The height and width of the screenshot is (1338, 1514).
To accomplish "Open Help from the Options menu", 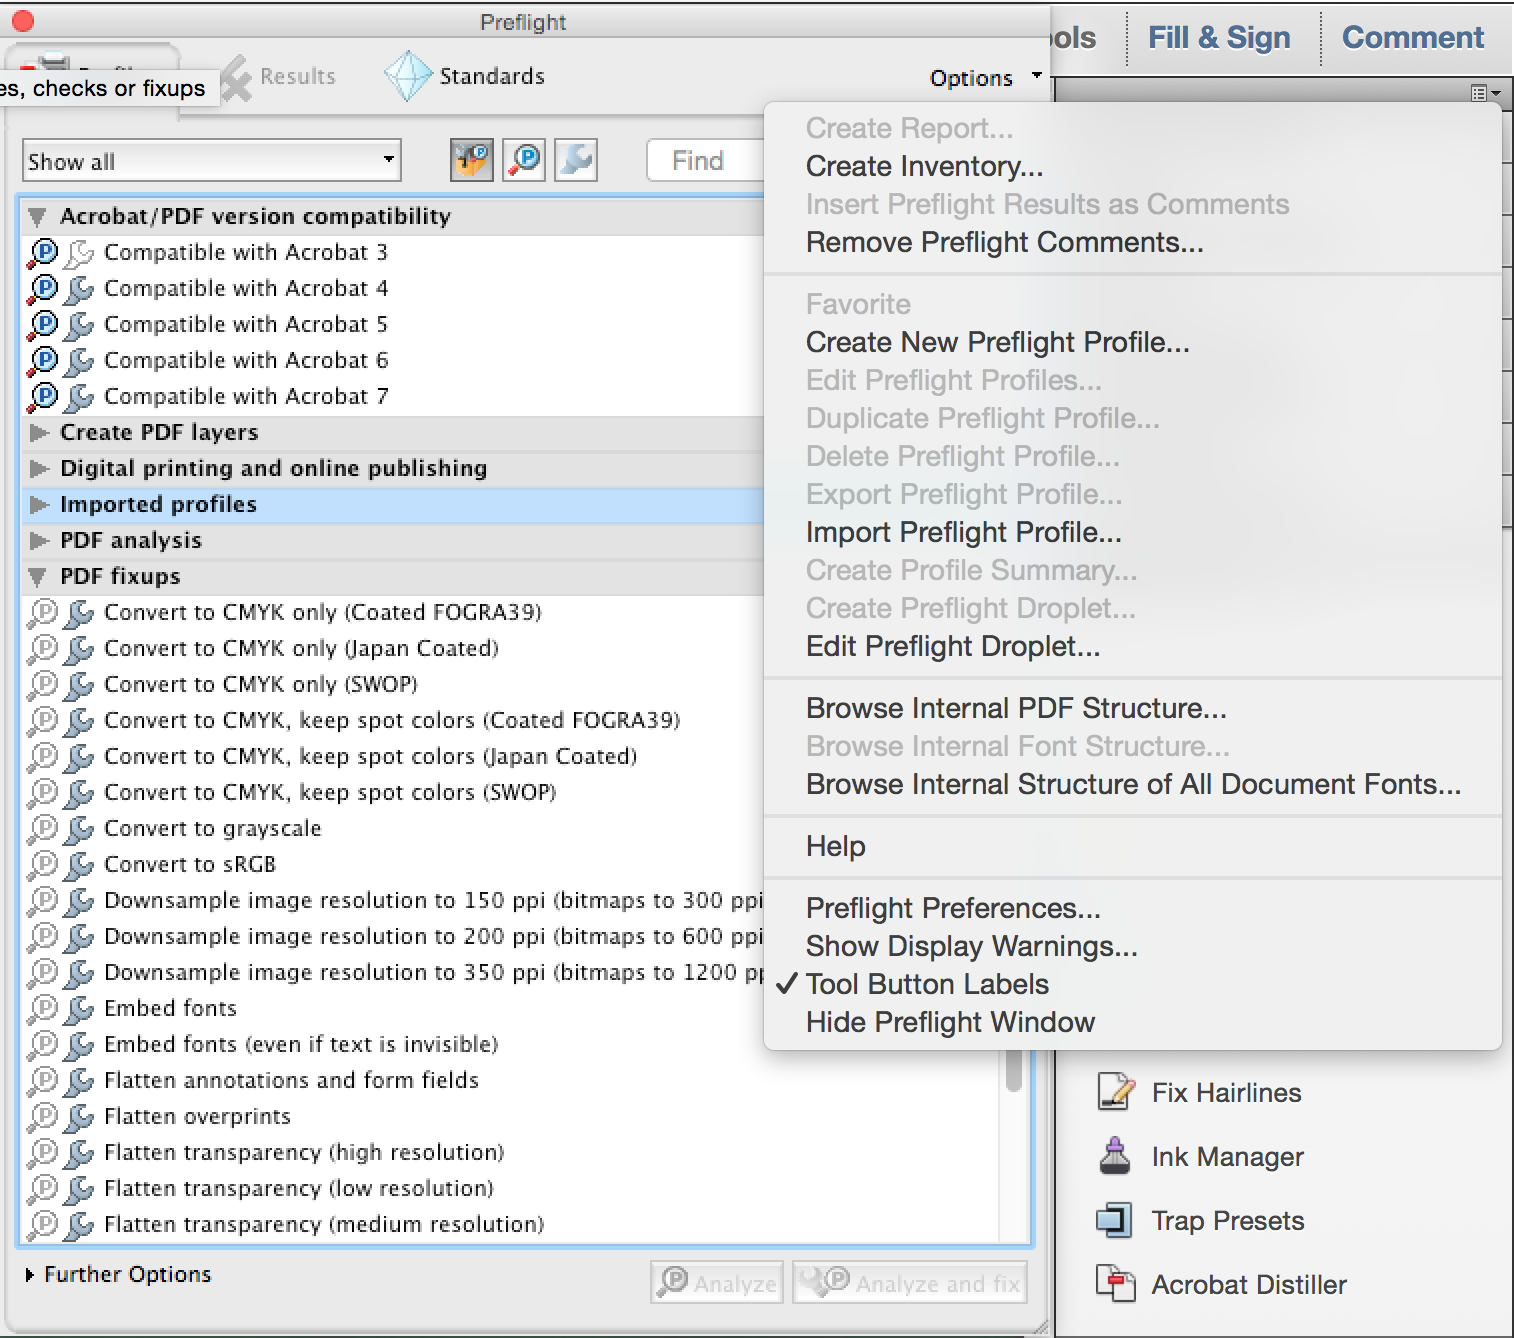I will click(x=1132, y=846).
